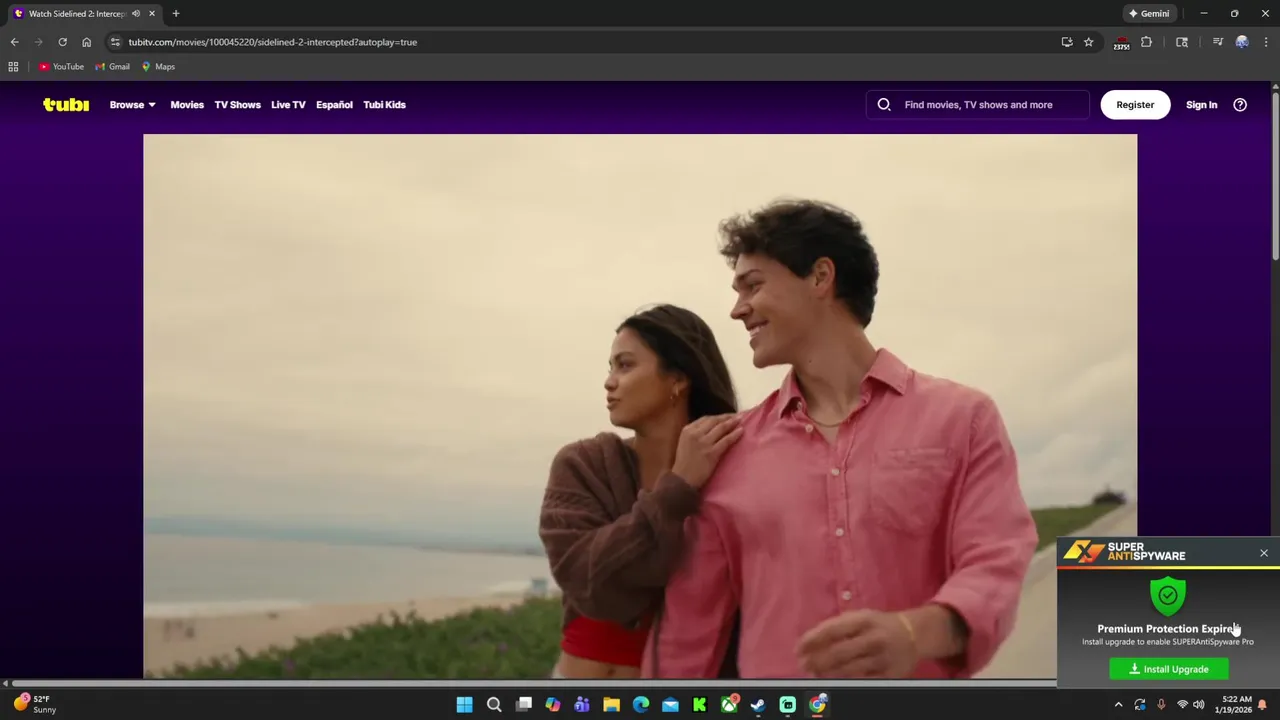Open Copilot from the taskbar
The image size is (1280, 720).
[552, 705]
